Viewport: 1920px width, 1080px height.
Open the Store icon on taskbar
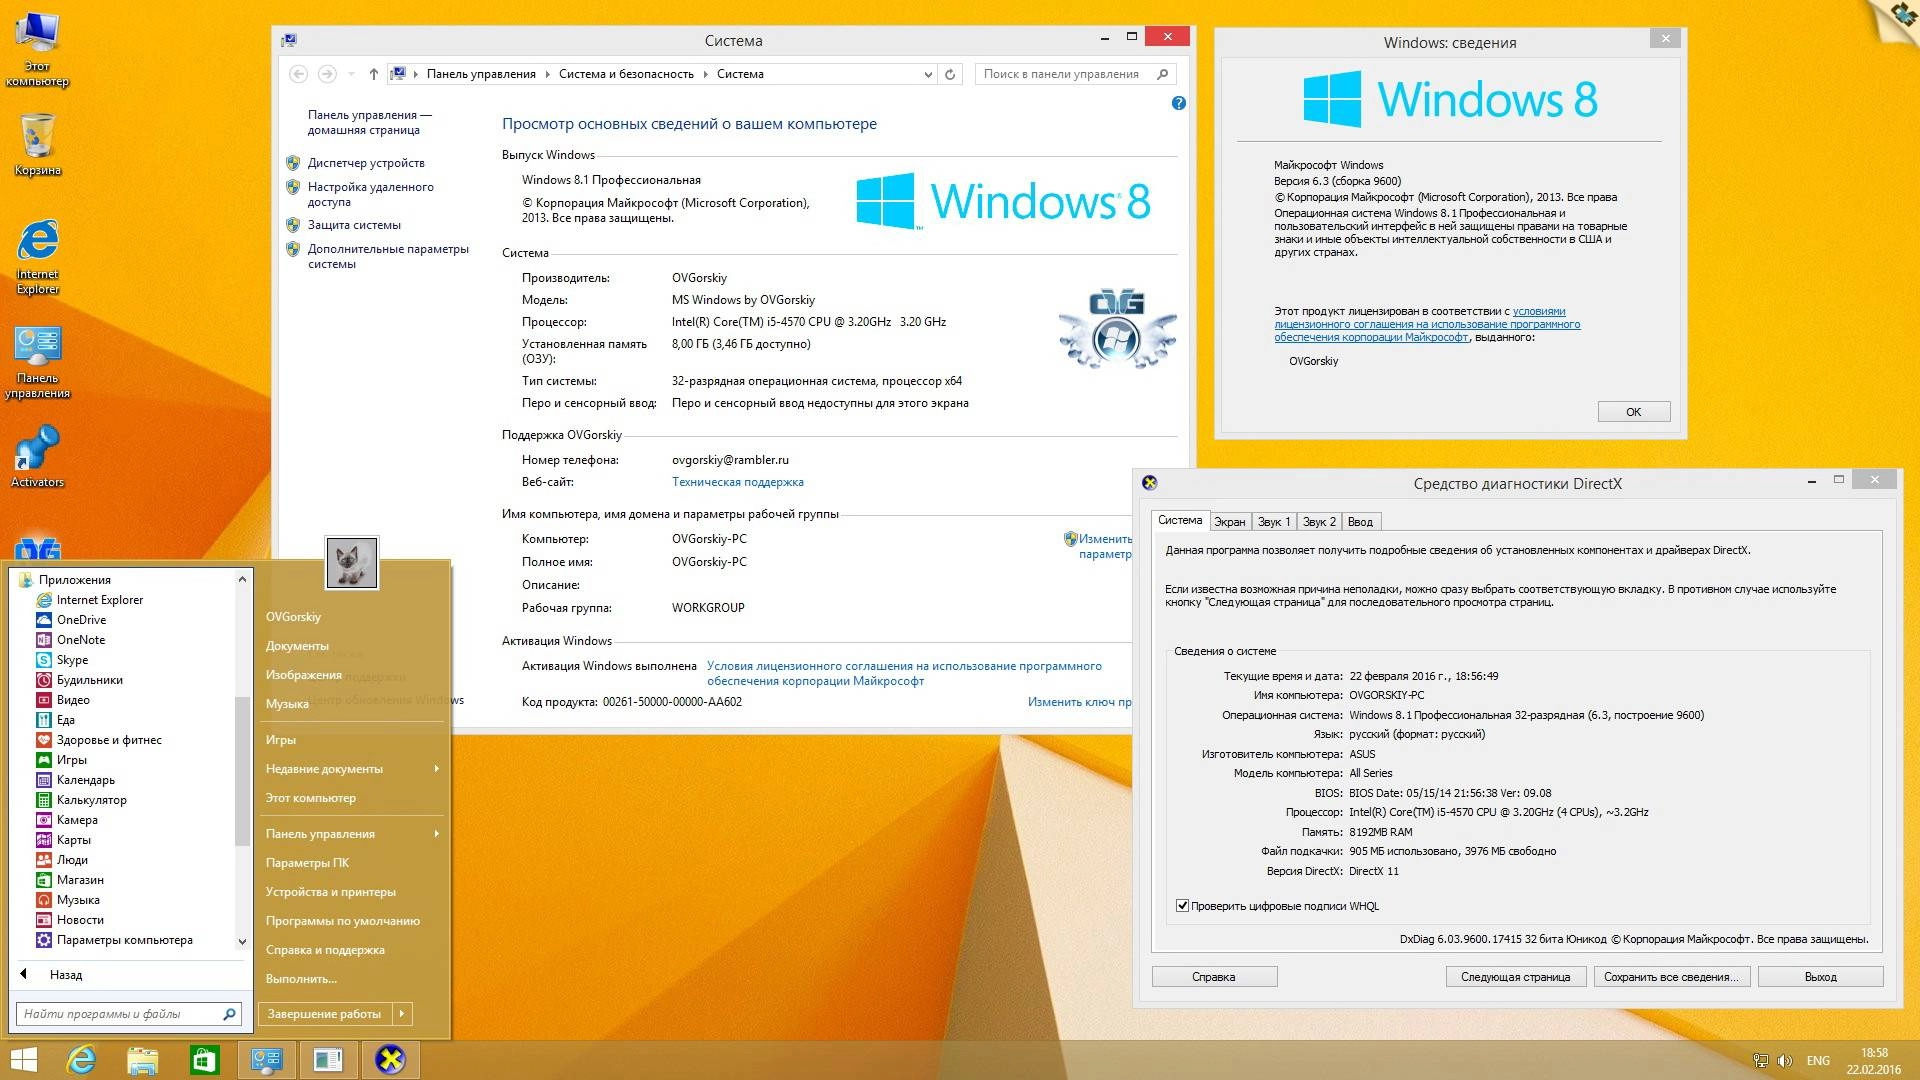tap(204, 1060)
